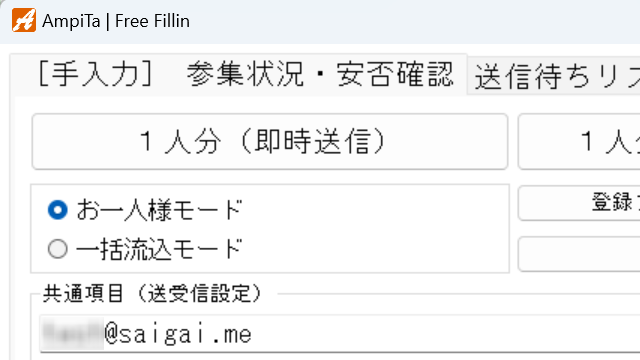The width and height of the screenshot is (640, 360).
Task: Click the 一括流込モード label text
Action: (x=160, y=249)
